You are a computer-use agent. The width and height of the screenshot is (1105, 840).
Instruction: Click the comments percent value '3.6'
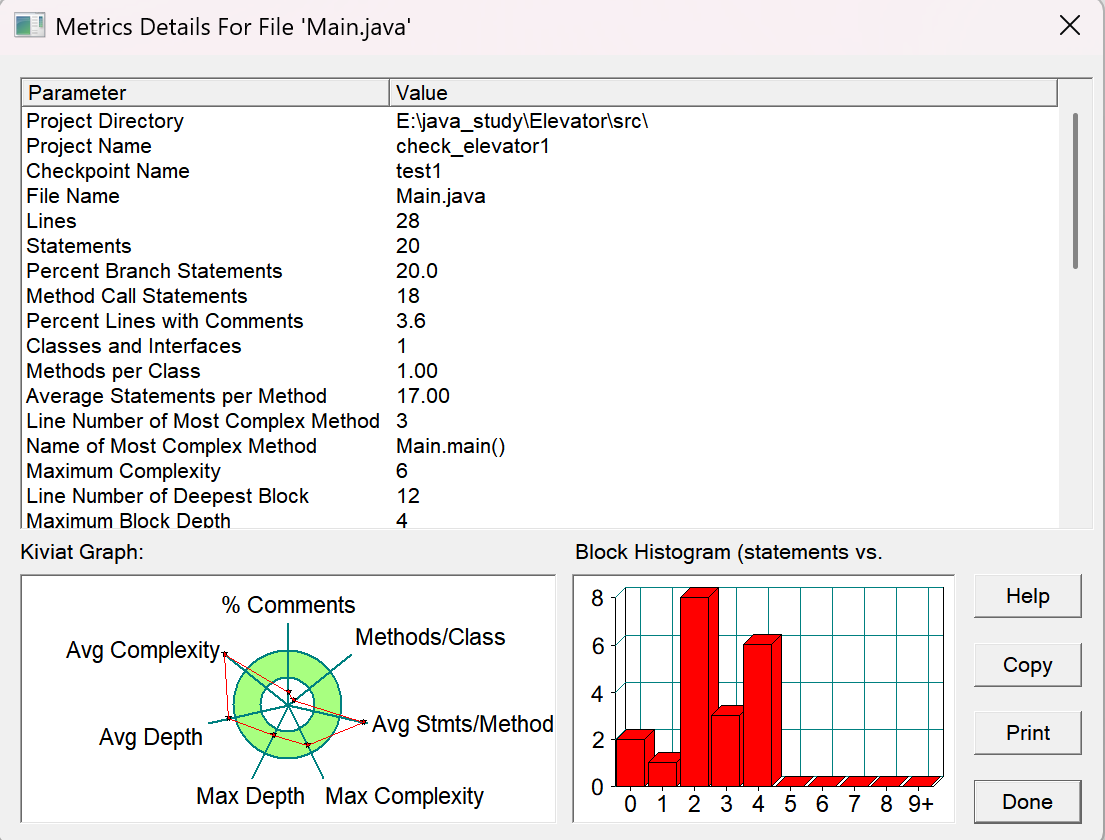click(410, 321)
